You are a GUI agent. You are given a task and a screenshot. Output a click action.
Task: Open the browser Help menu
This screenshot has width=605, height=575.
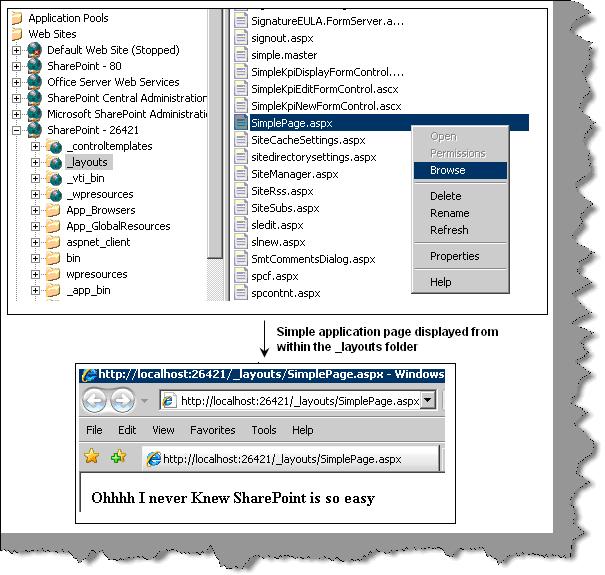tap(302, 430)
